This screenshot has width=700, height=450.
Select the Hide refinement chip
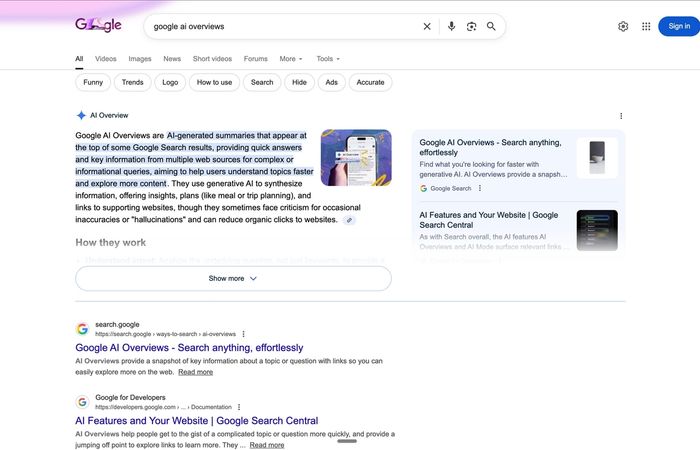tap(299, 83)
